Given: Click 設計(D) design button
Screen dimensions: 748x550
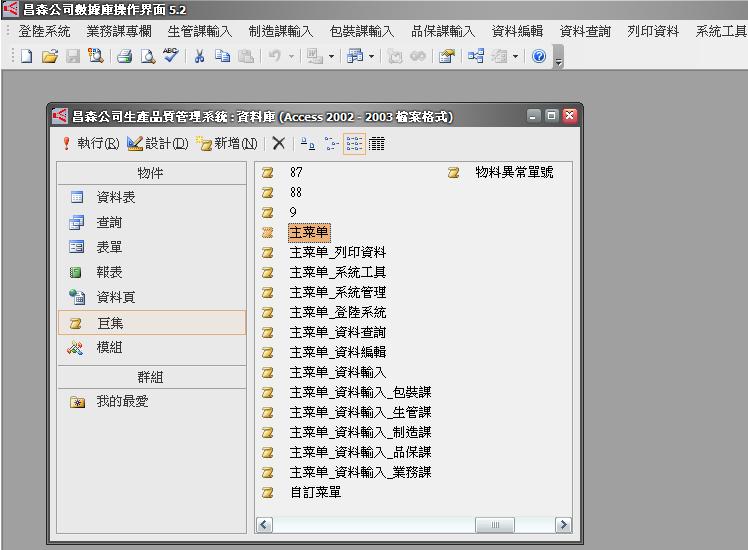Looking at the screenshot, I should [158, 143].
